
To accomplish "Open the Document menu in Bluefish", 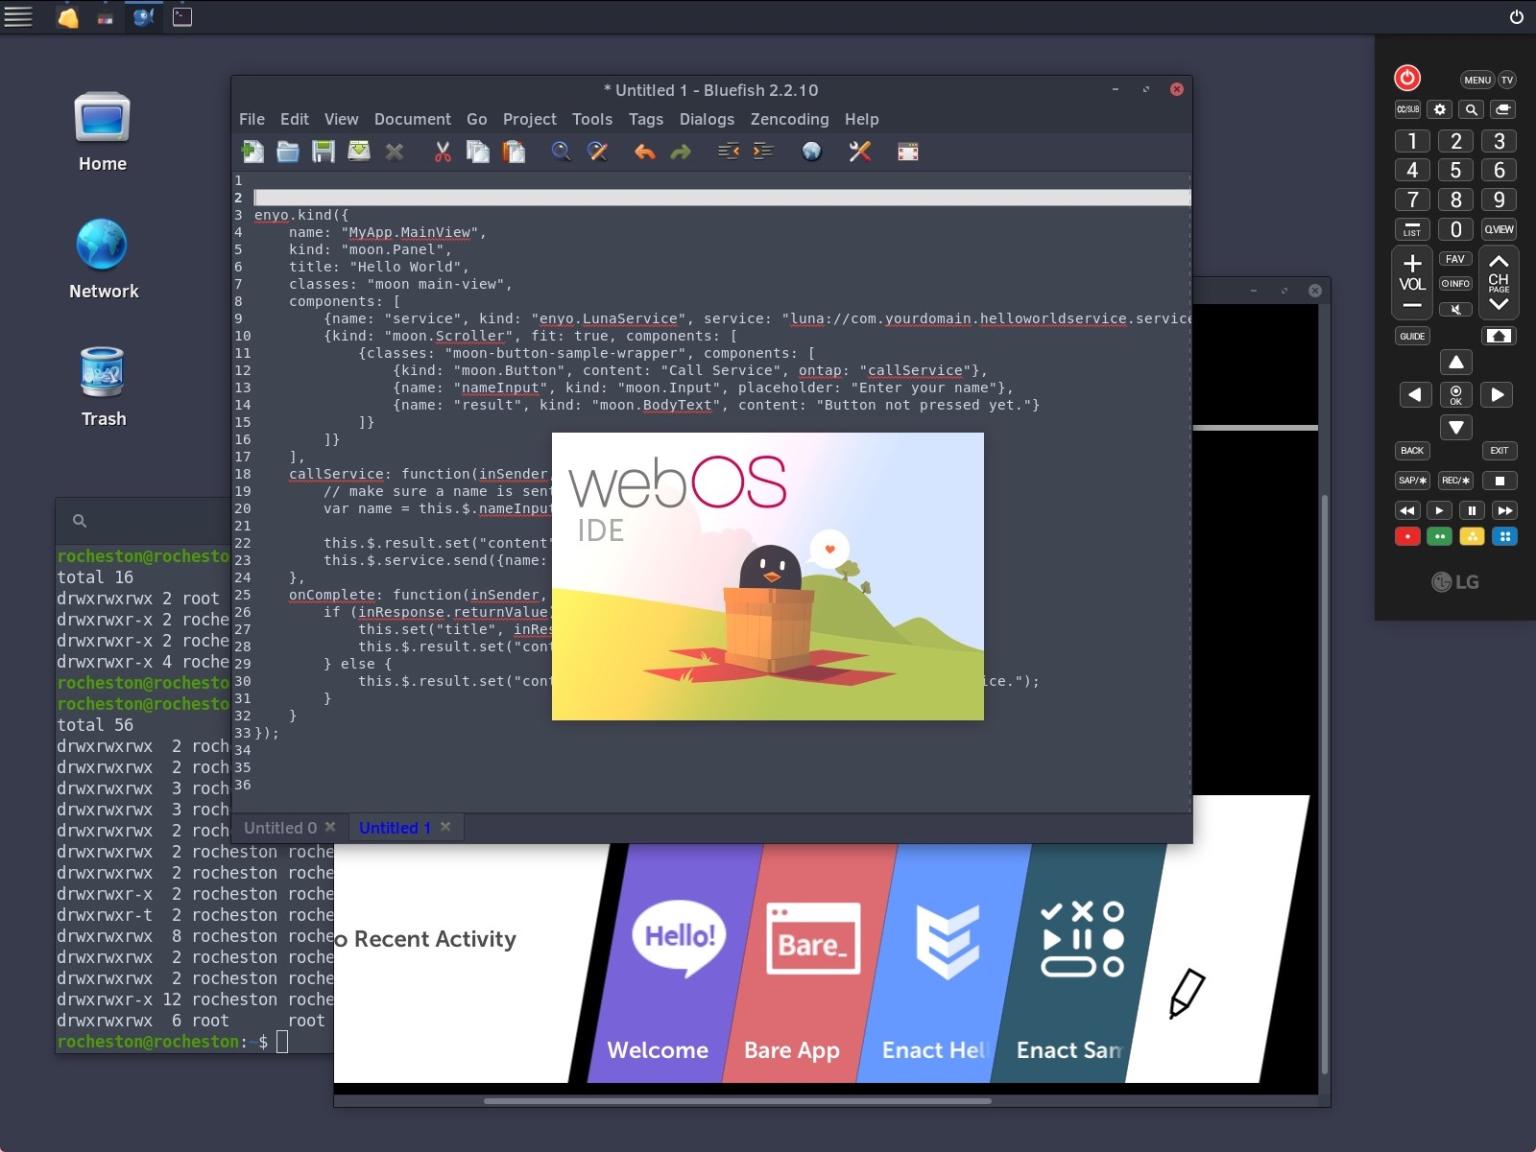I will click(412, 119).
